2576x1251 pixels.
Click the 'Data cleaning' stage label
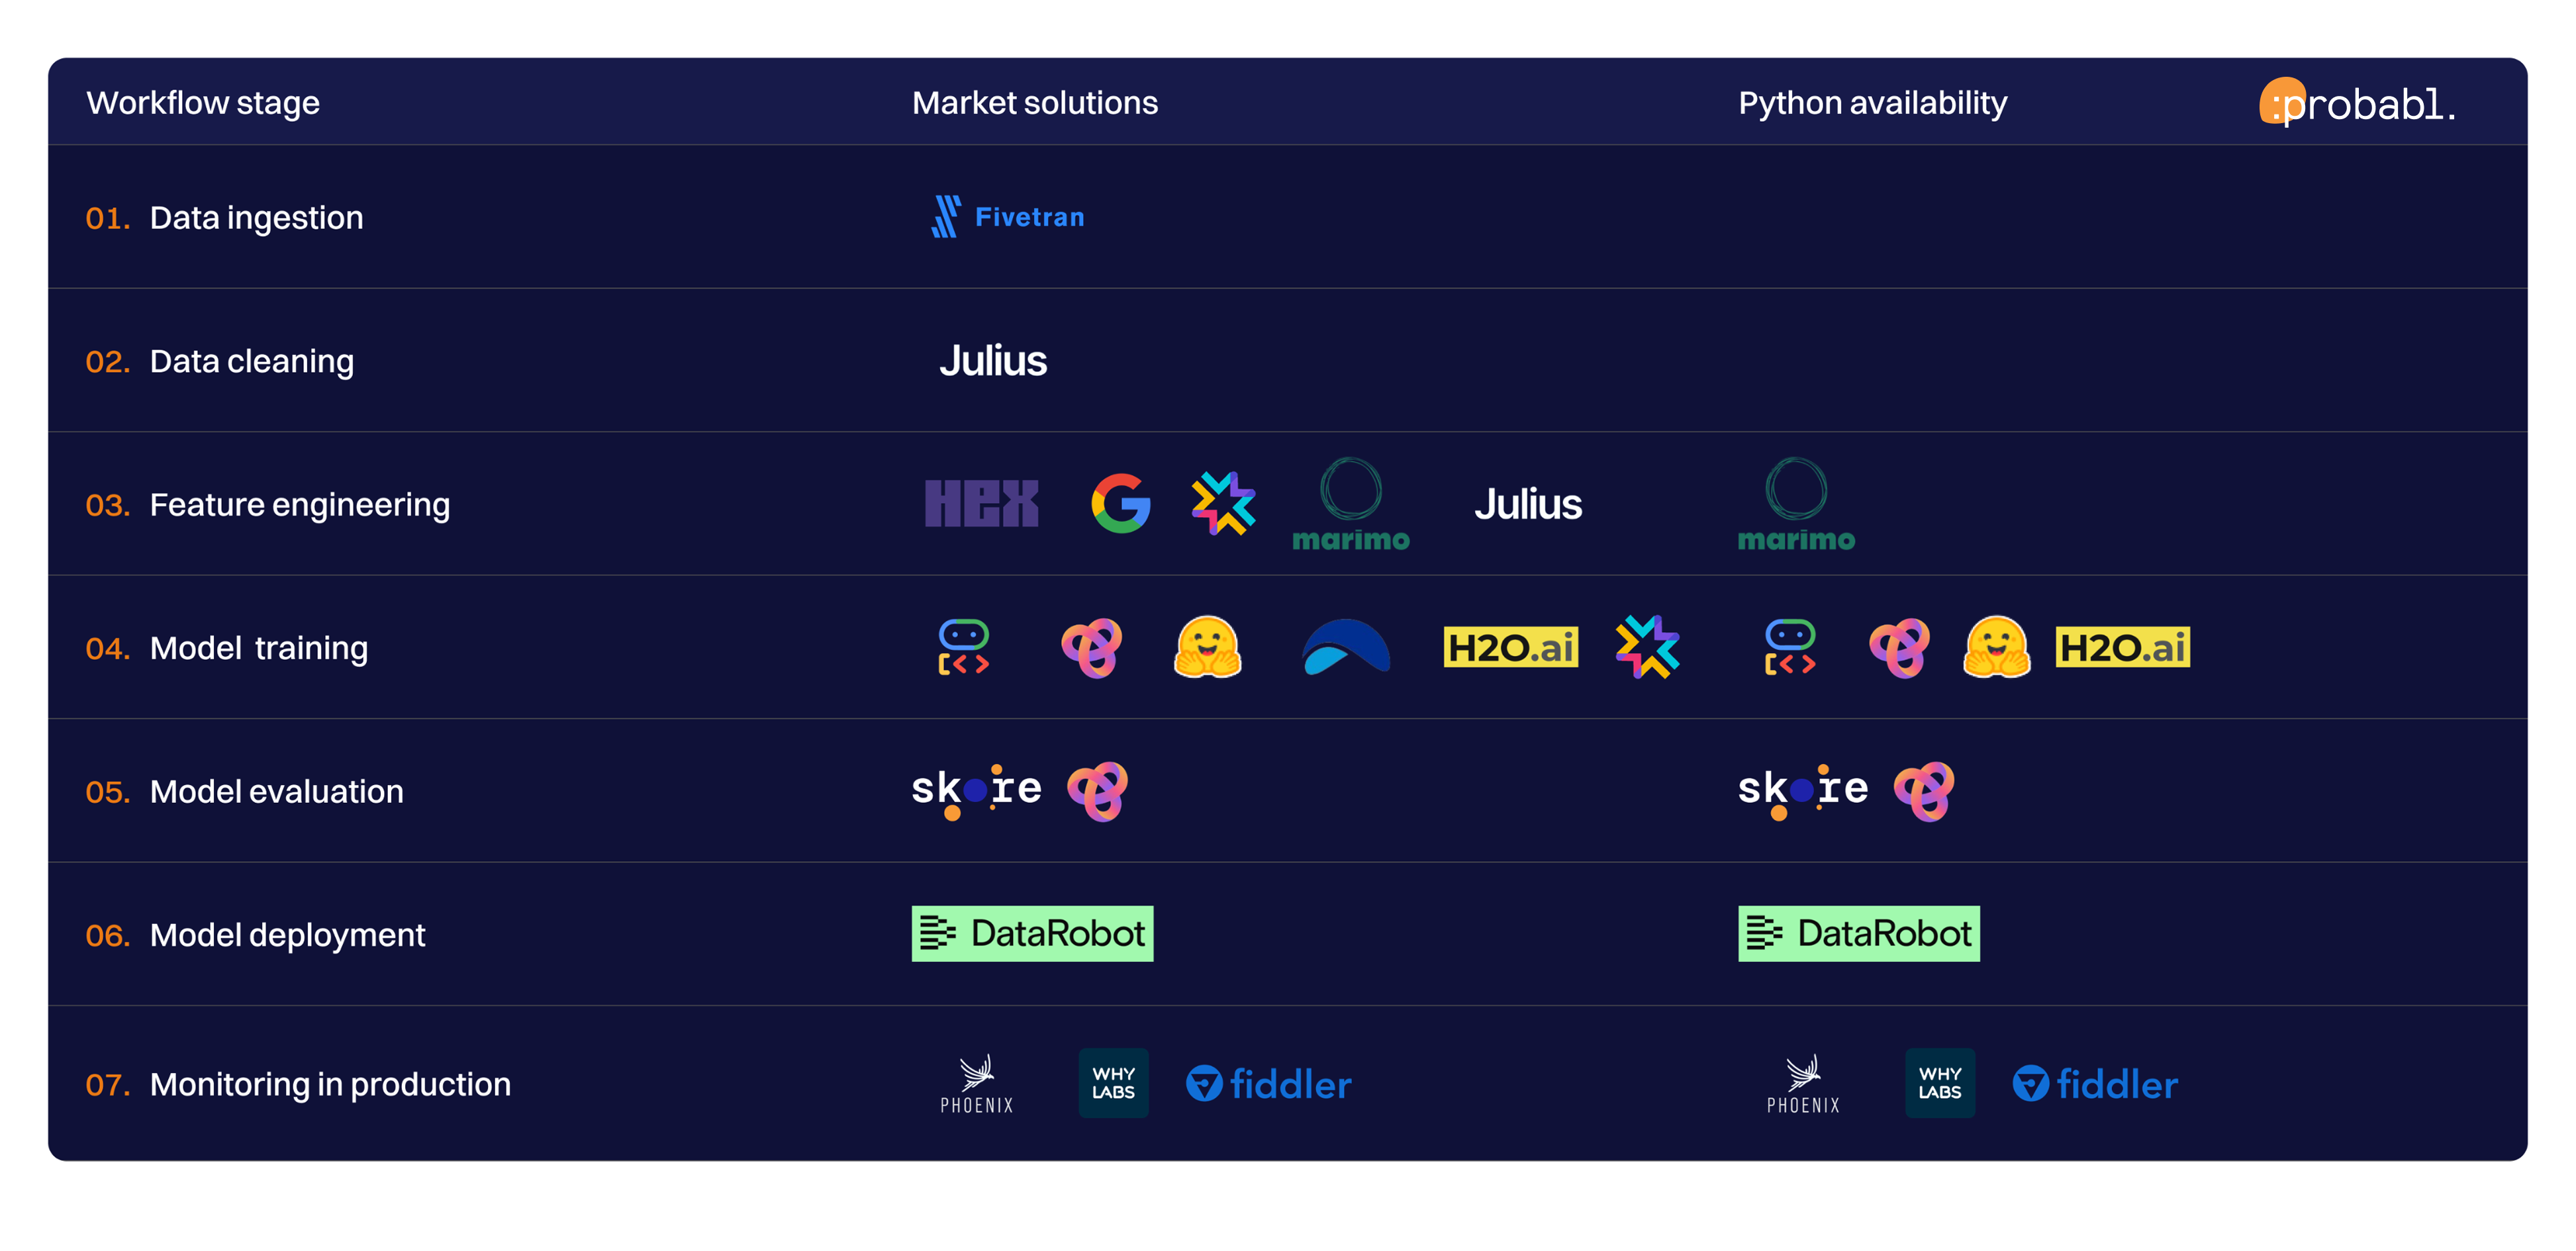(251, 361)
